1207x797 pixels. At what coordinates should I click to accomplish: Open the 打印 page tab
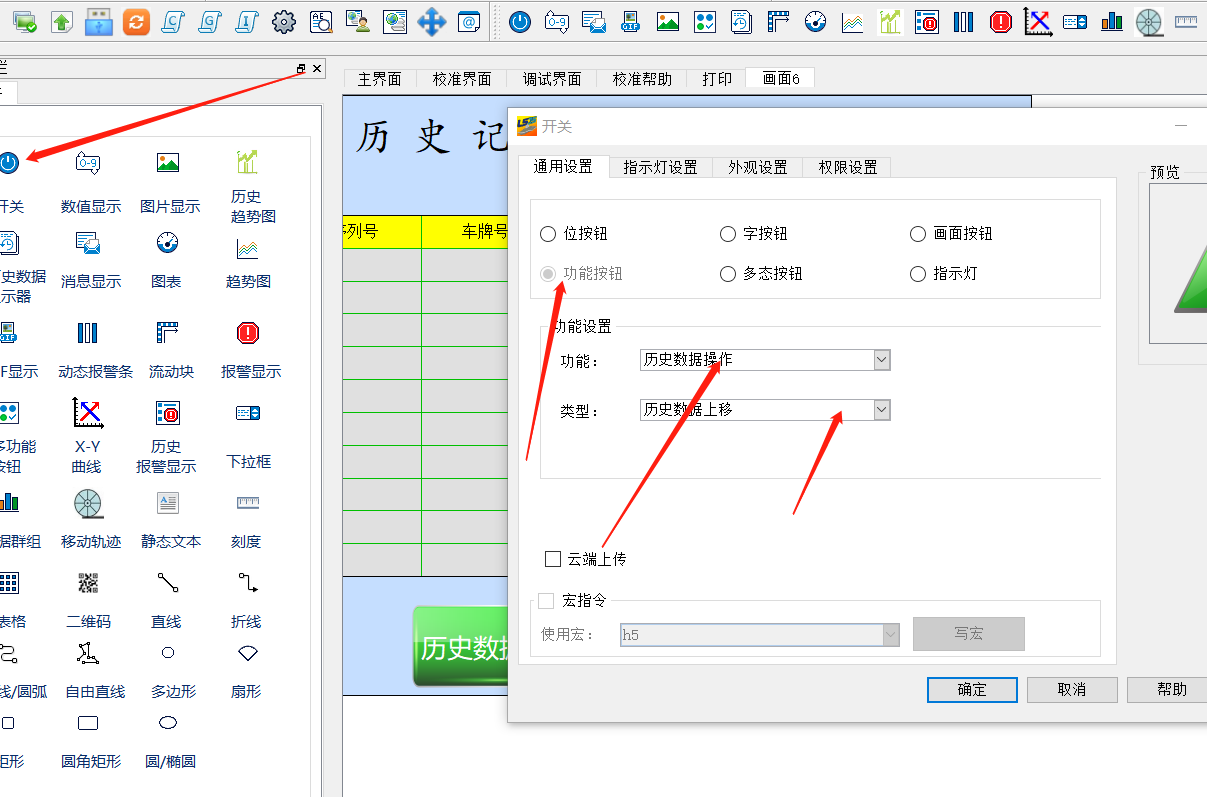coord(717,79)
